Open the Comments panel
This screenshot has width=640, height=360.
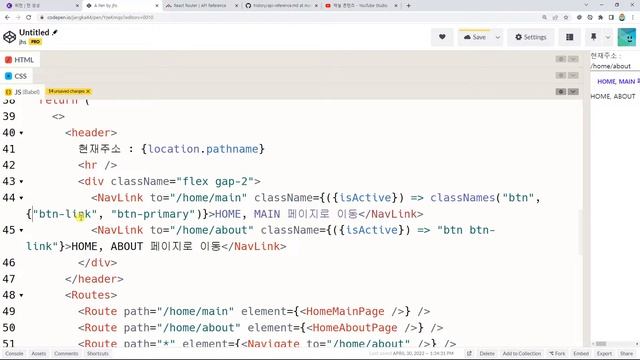point(66,353)
